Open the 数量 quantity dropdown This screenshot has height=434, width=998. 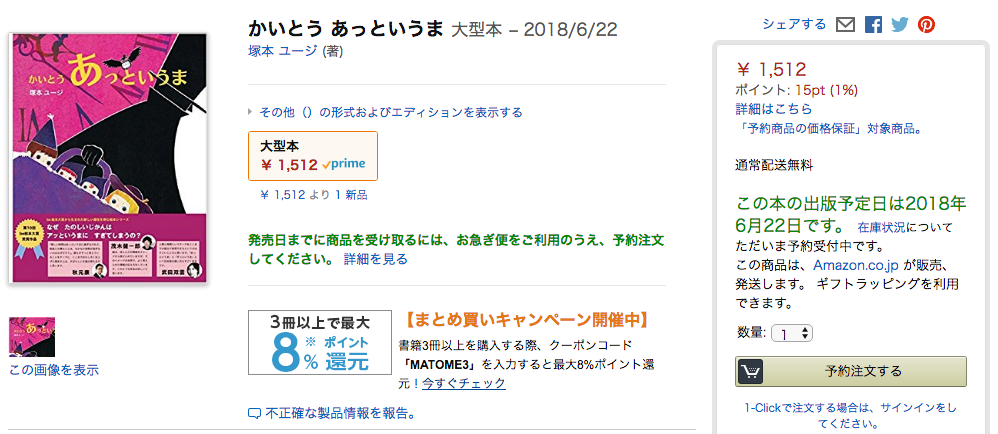coord(792,333)
